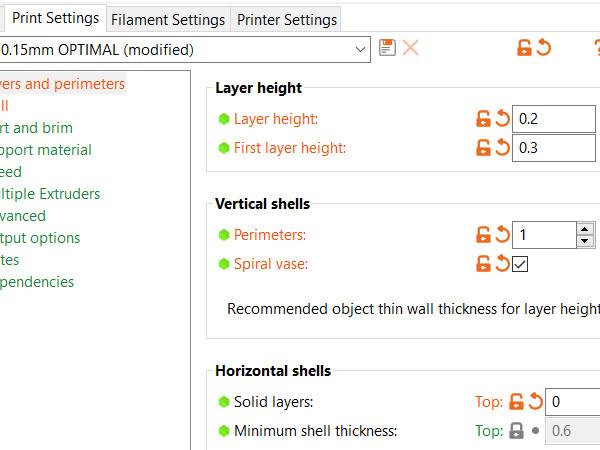Decrease Perimeters with the down arrow
This screenshot has height=450, width=600.
pos(585,241)
